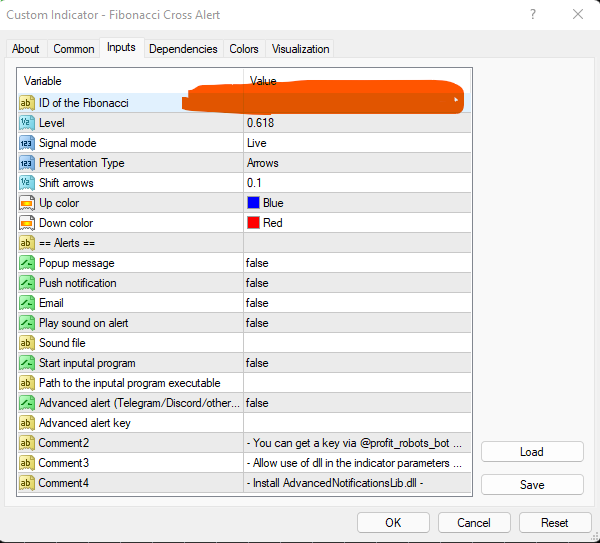Click the boolean icon beside Play sound on alert
This screenshot has width=600, height=543.
[27, 323]
